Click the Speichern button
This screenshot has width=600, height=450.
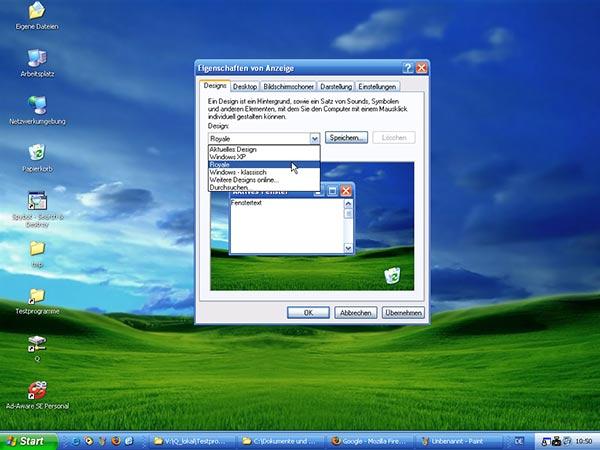click(x=346, y=138)
